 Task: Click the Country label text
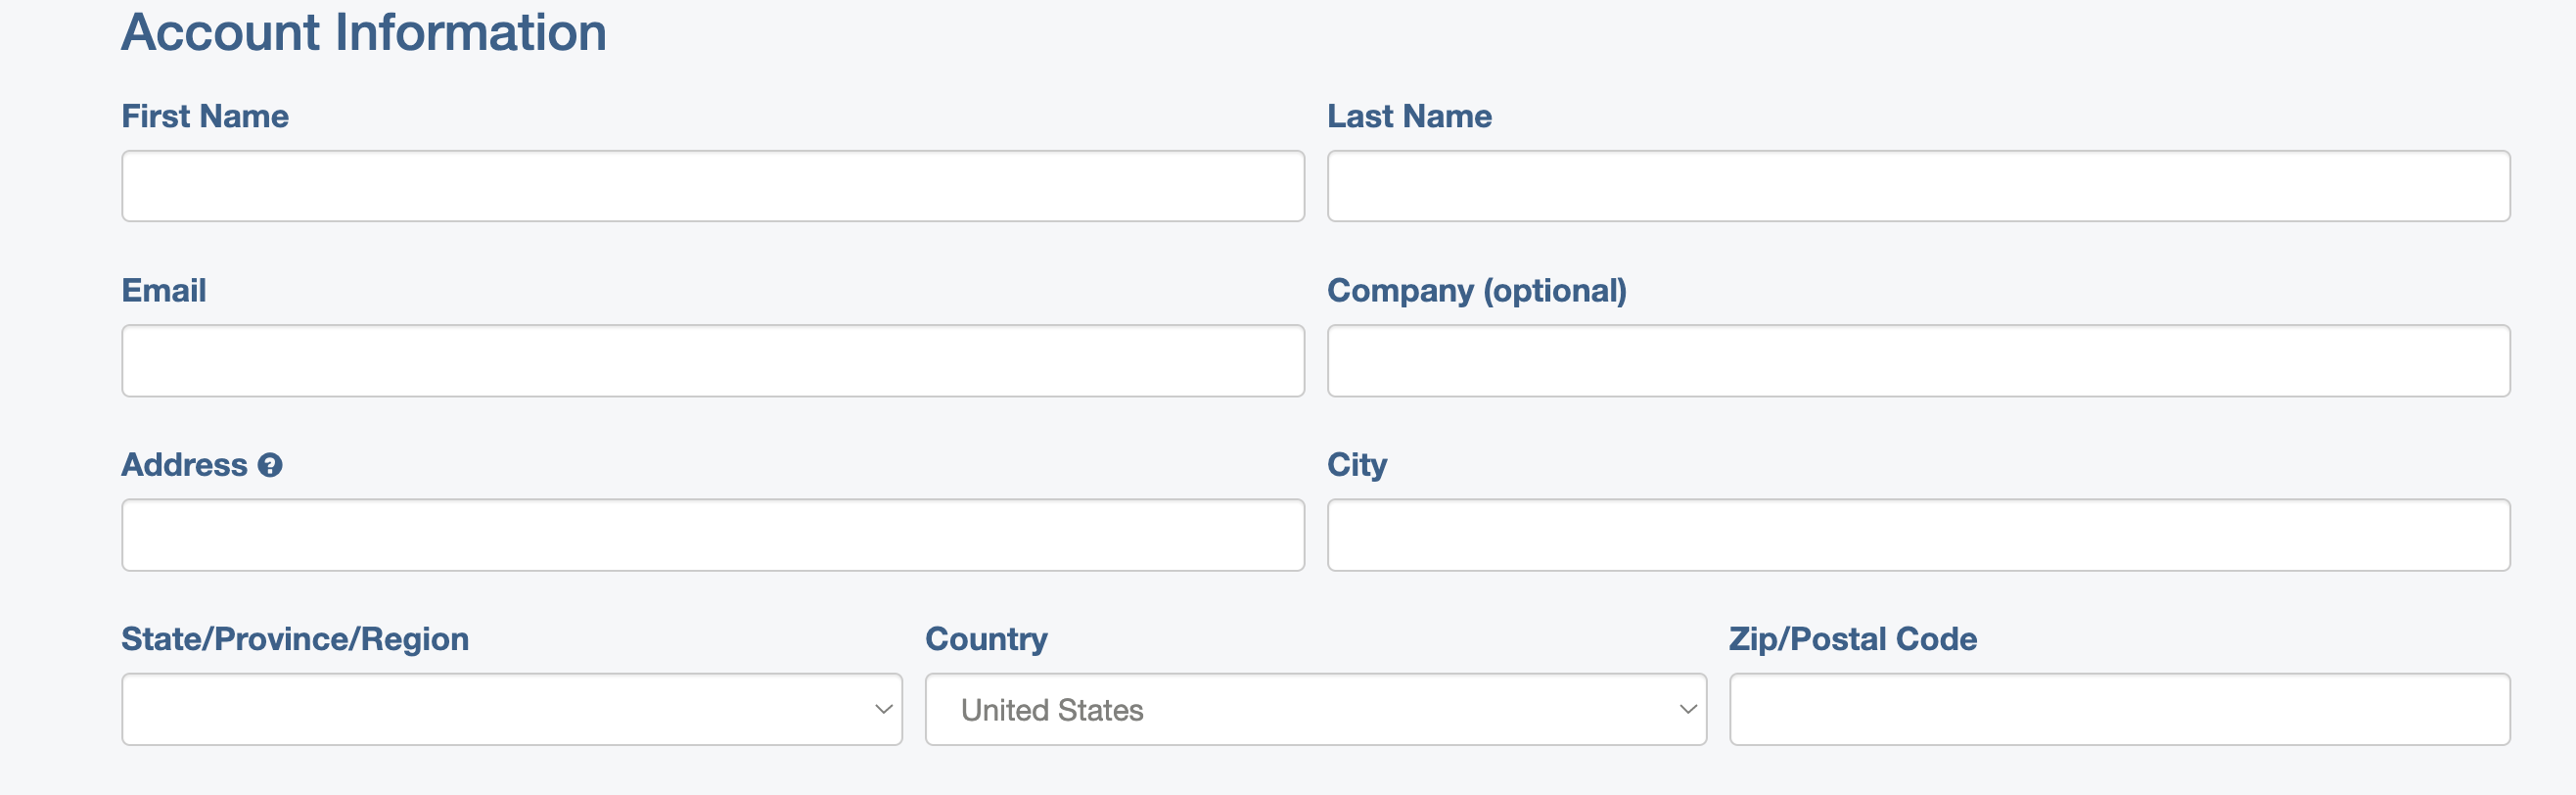pyautogui.click(x=986, y=640)
